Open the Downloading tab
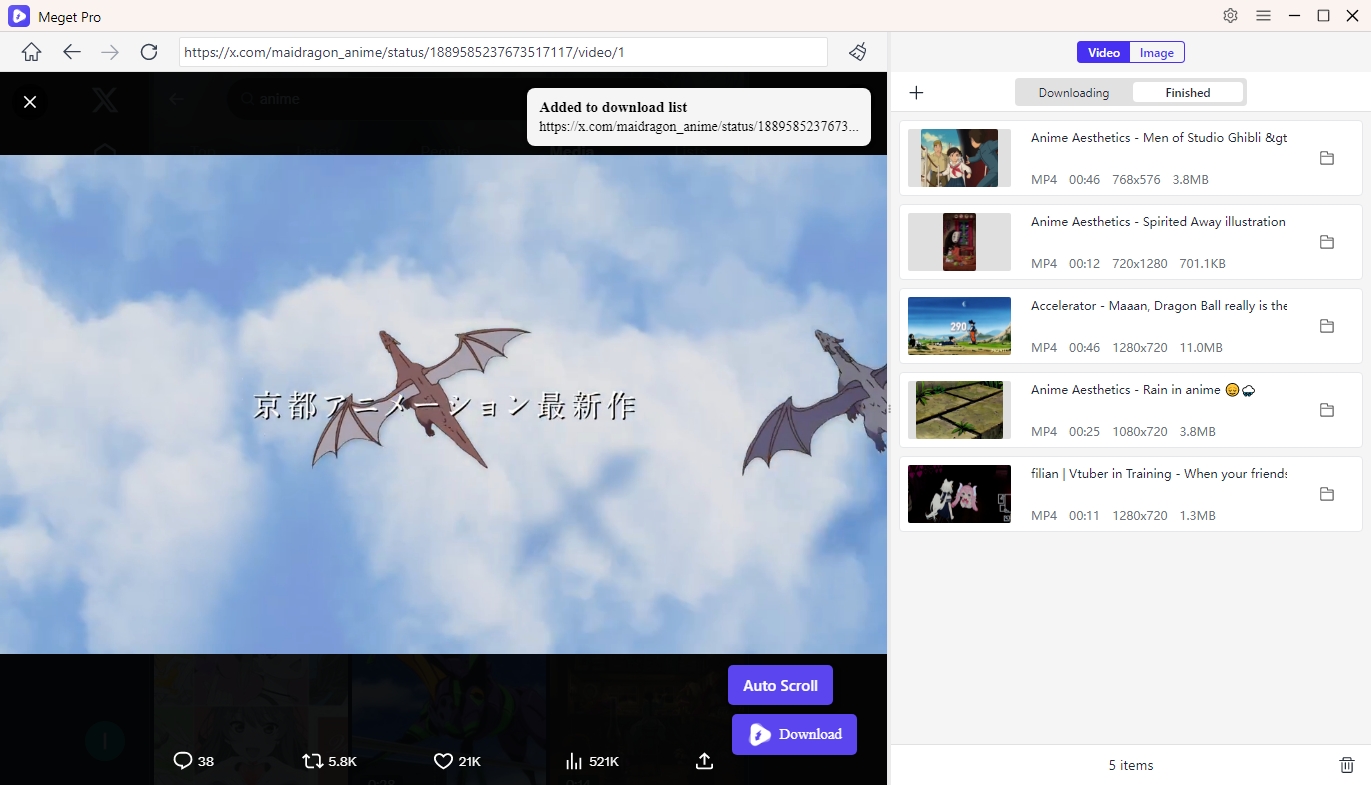This screenshot has width=1371, height=785. coord(1074,93)
